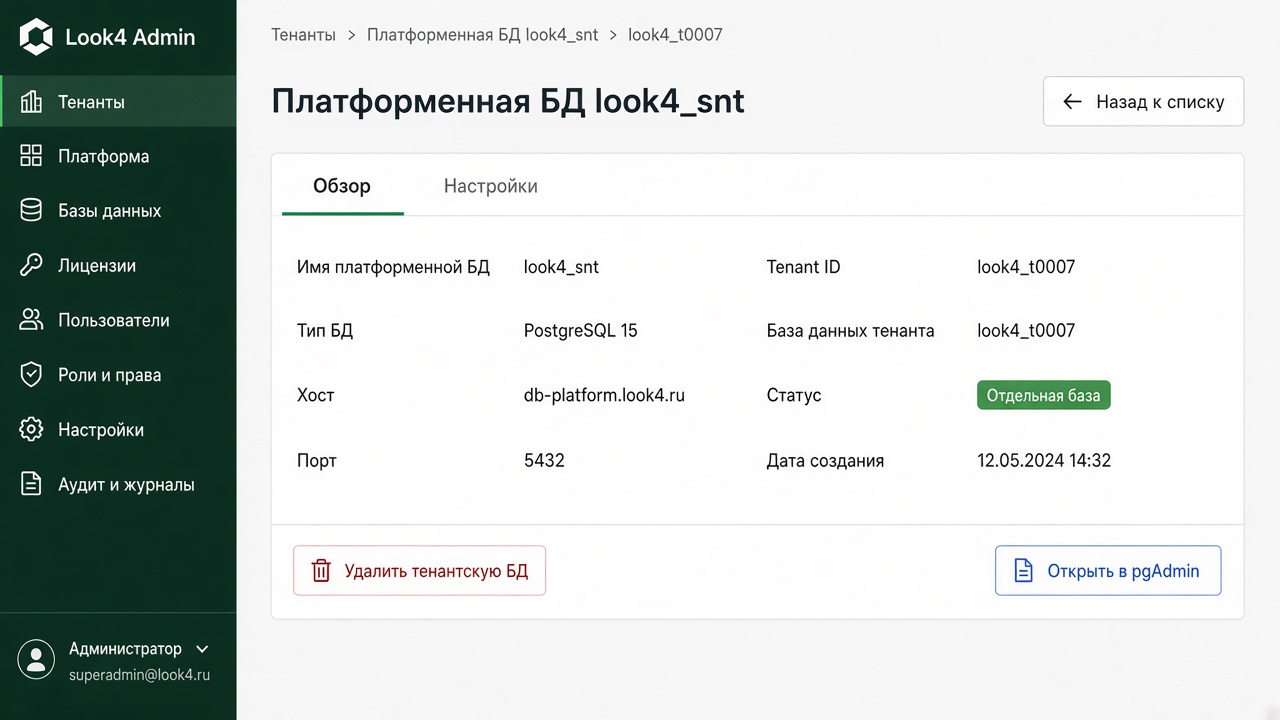Screen dimensions: 1280x720
Task: Switch to the Обзор tab
Action: 342,186
